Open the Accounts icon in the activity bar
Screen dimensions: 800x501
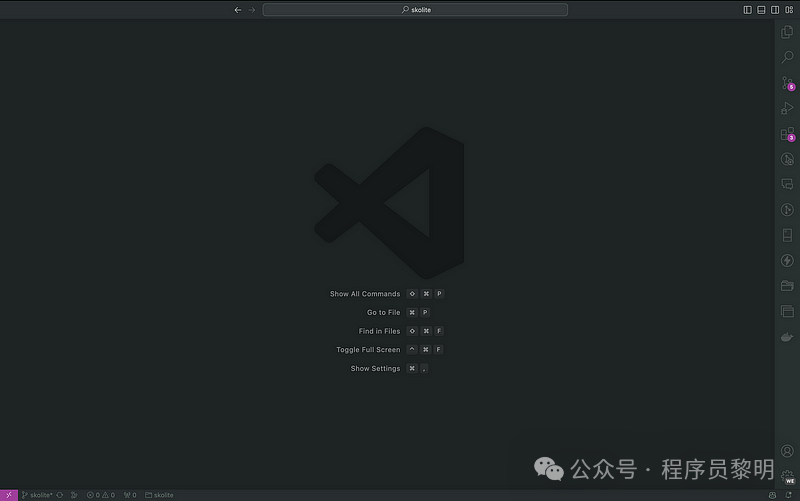[x=787, y=451]
